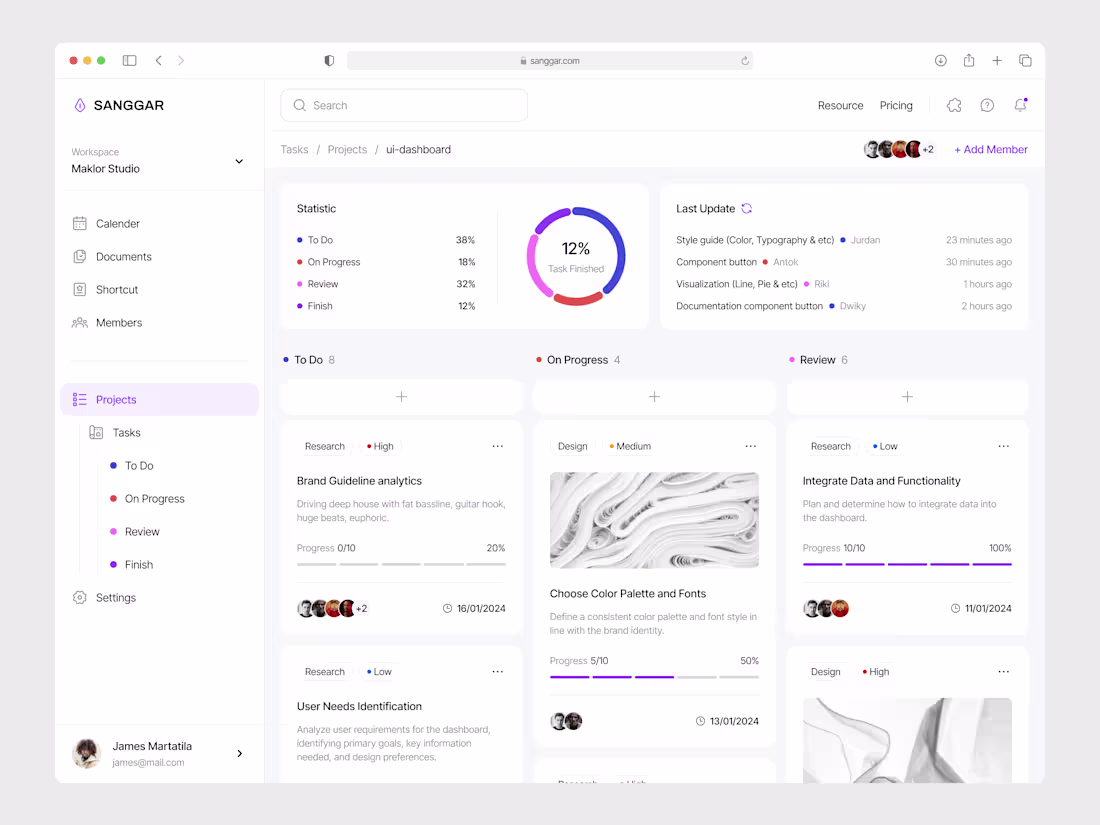Image resolution: width=1100 pixels, height=825 pixels.
Task: Select Finish in sidebar tree
Action: [x=132, y=565]
